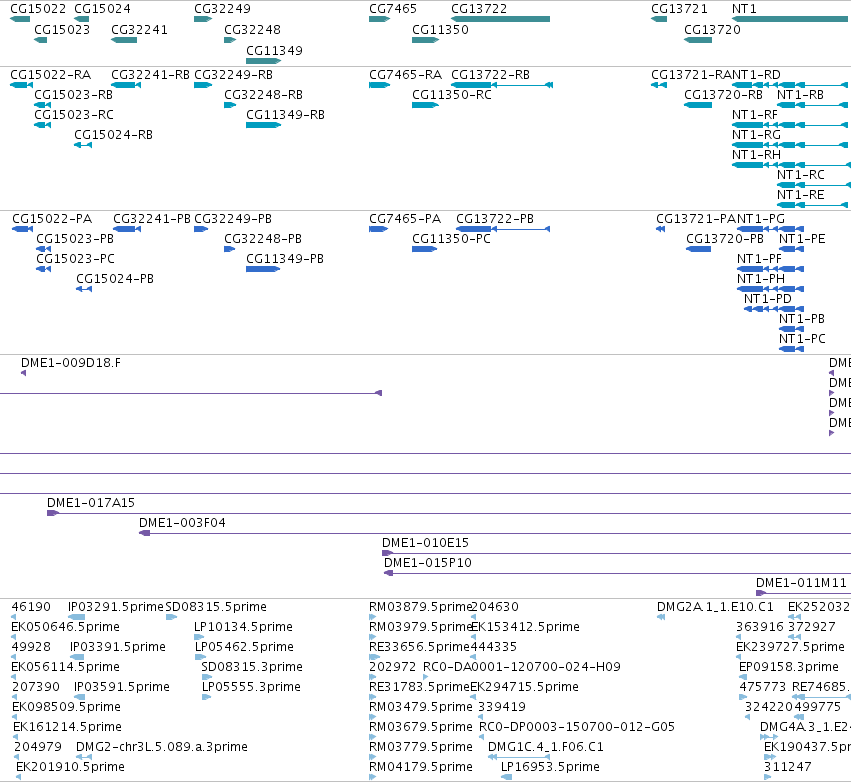851x782 pixels.
Task: Click protein NT1-PC
Action: [x=802, y=339]
